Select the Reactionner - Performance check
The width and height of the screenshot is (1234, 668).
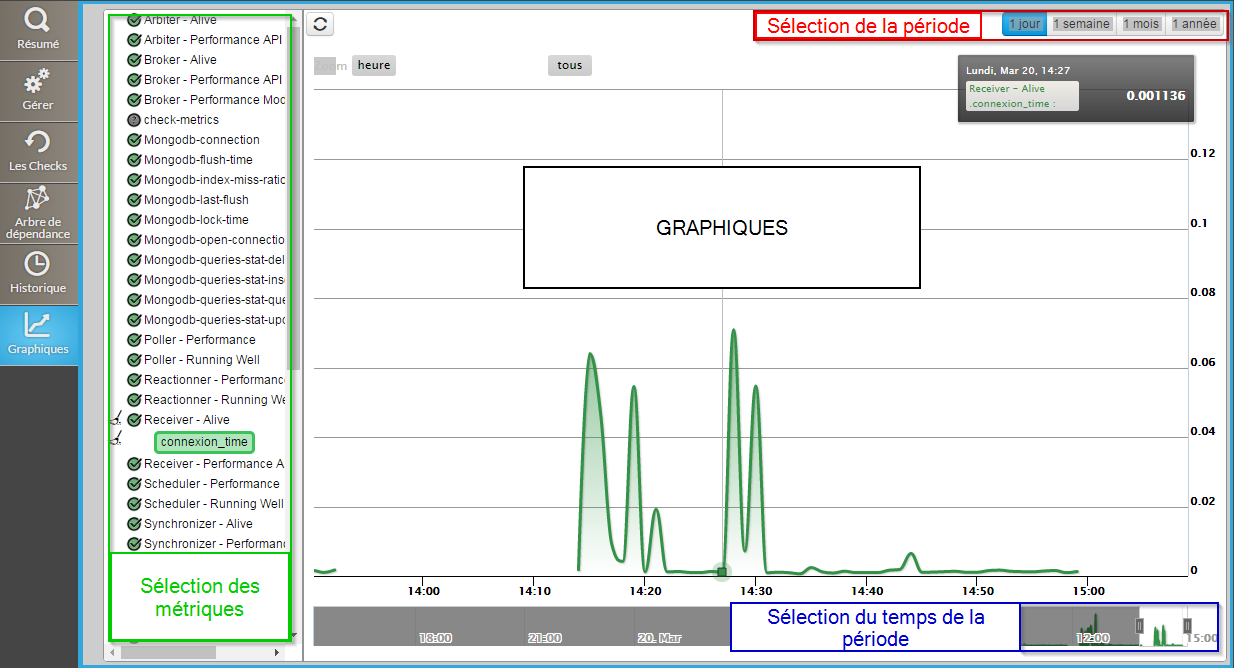pos(214,380)
